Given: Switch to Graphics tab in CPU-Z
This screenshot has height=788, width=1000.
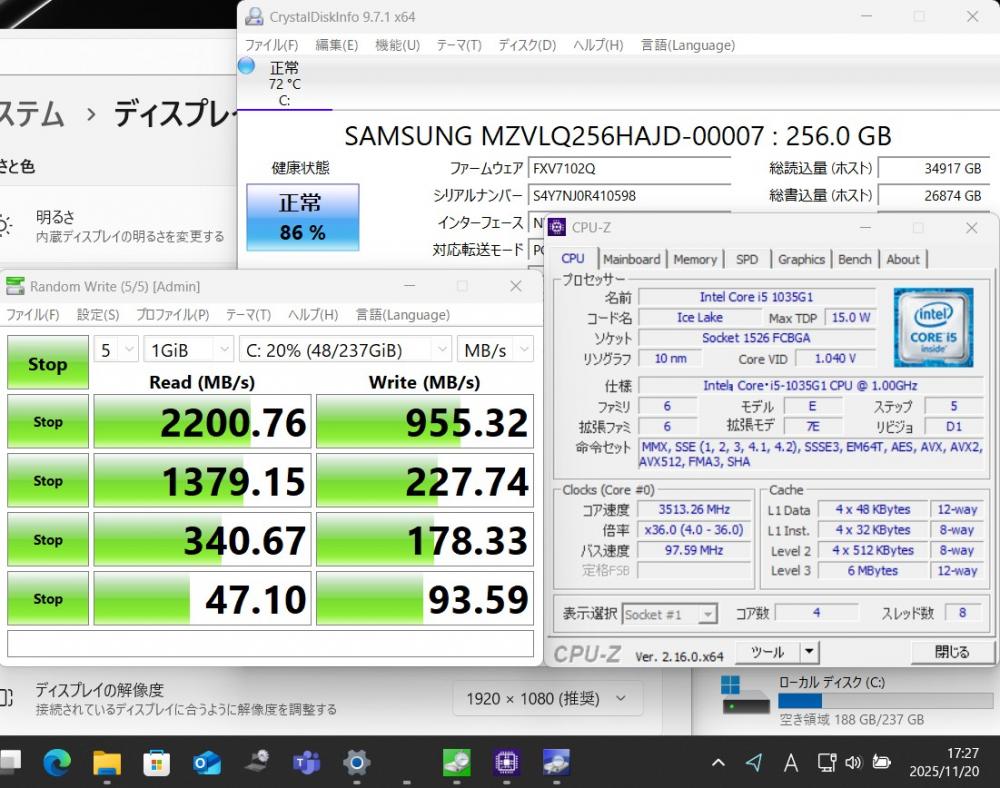Looking at the screenshot, I should [801, 259].
